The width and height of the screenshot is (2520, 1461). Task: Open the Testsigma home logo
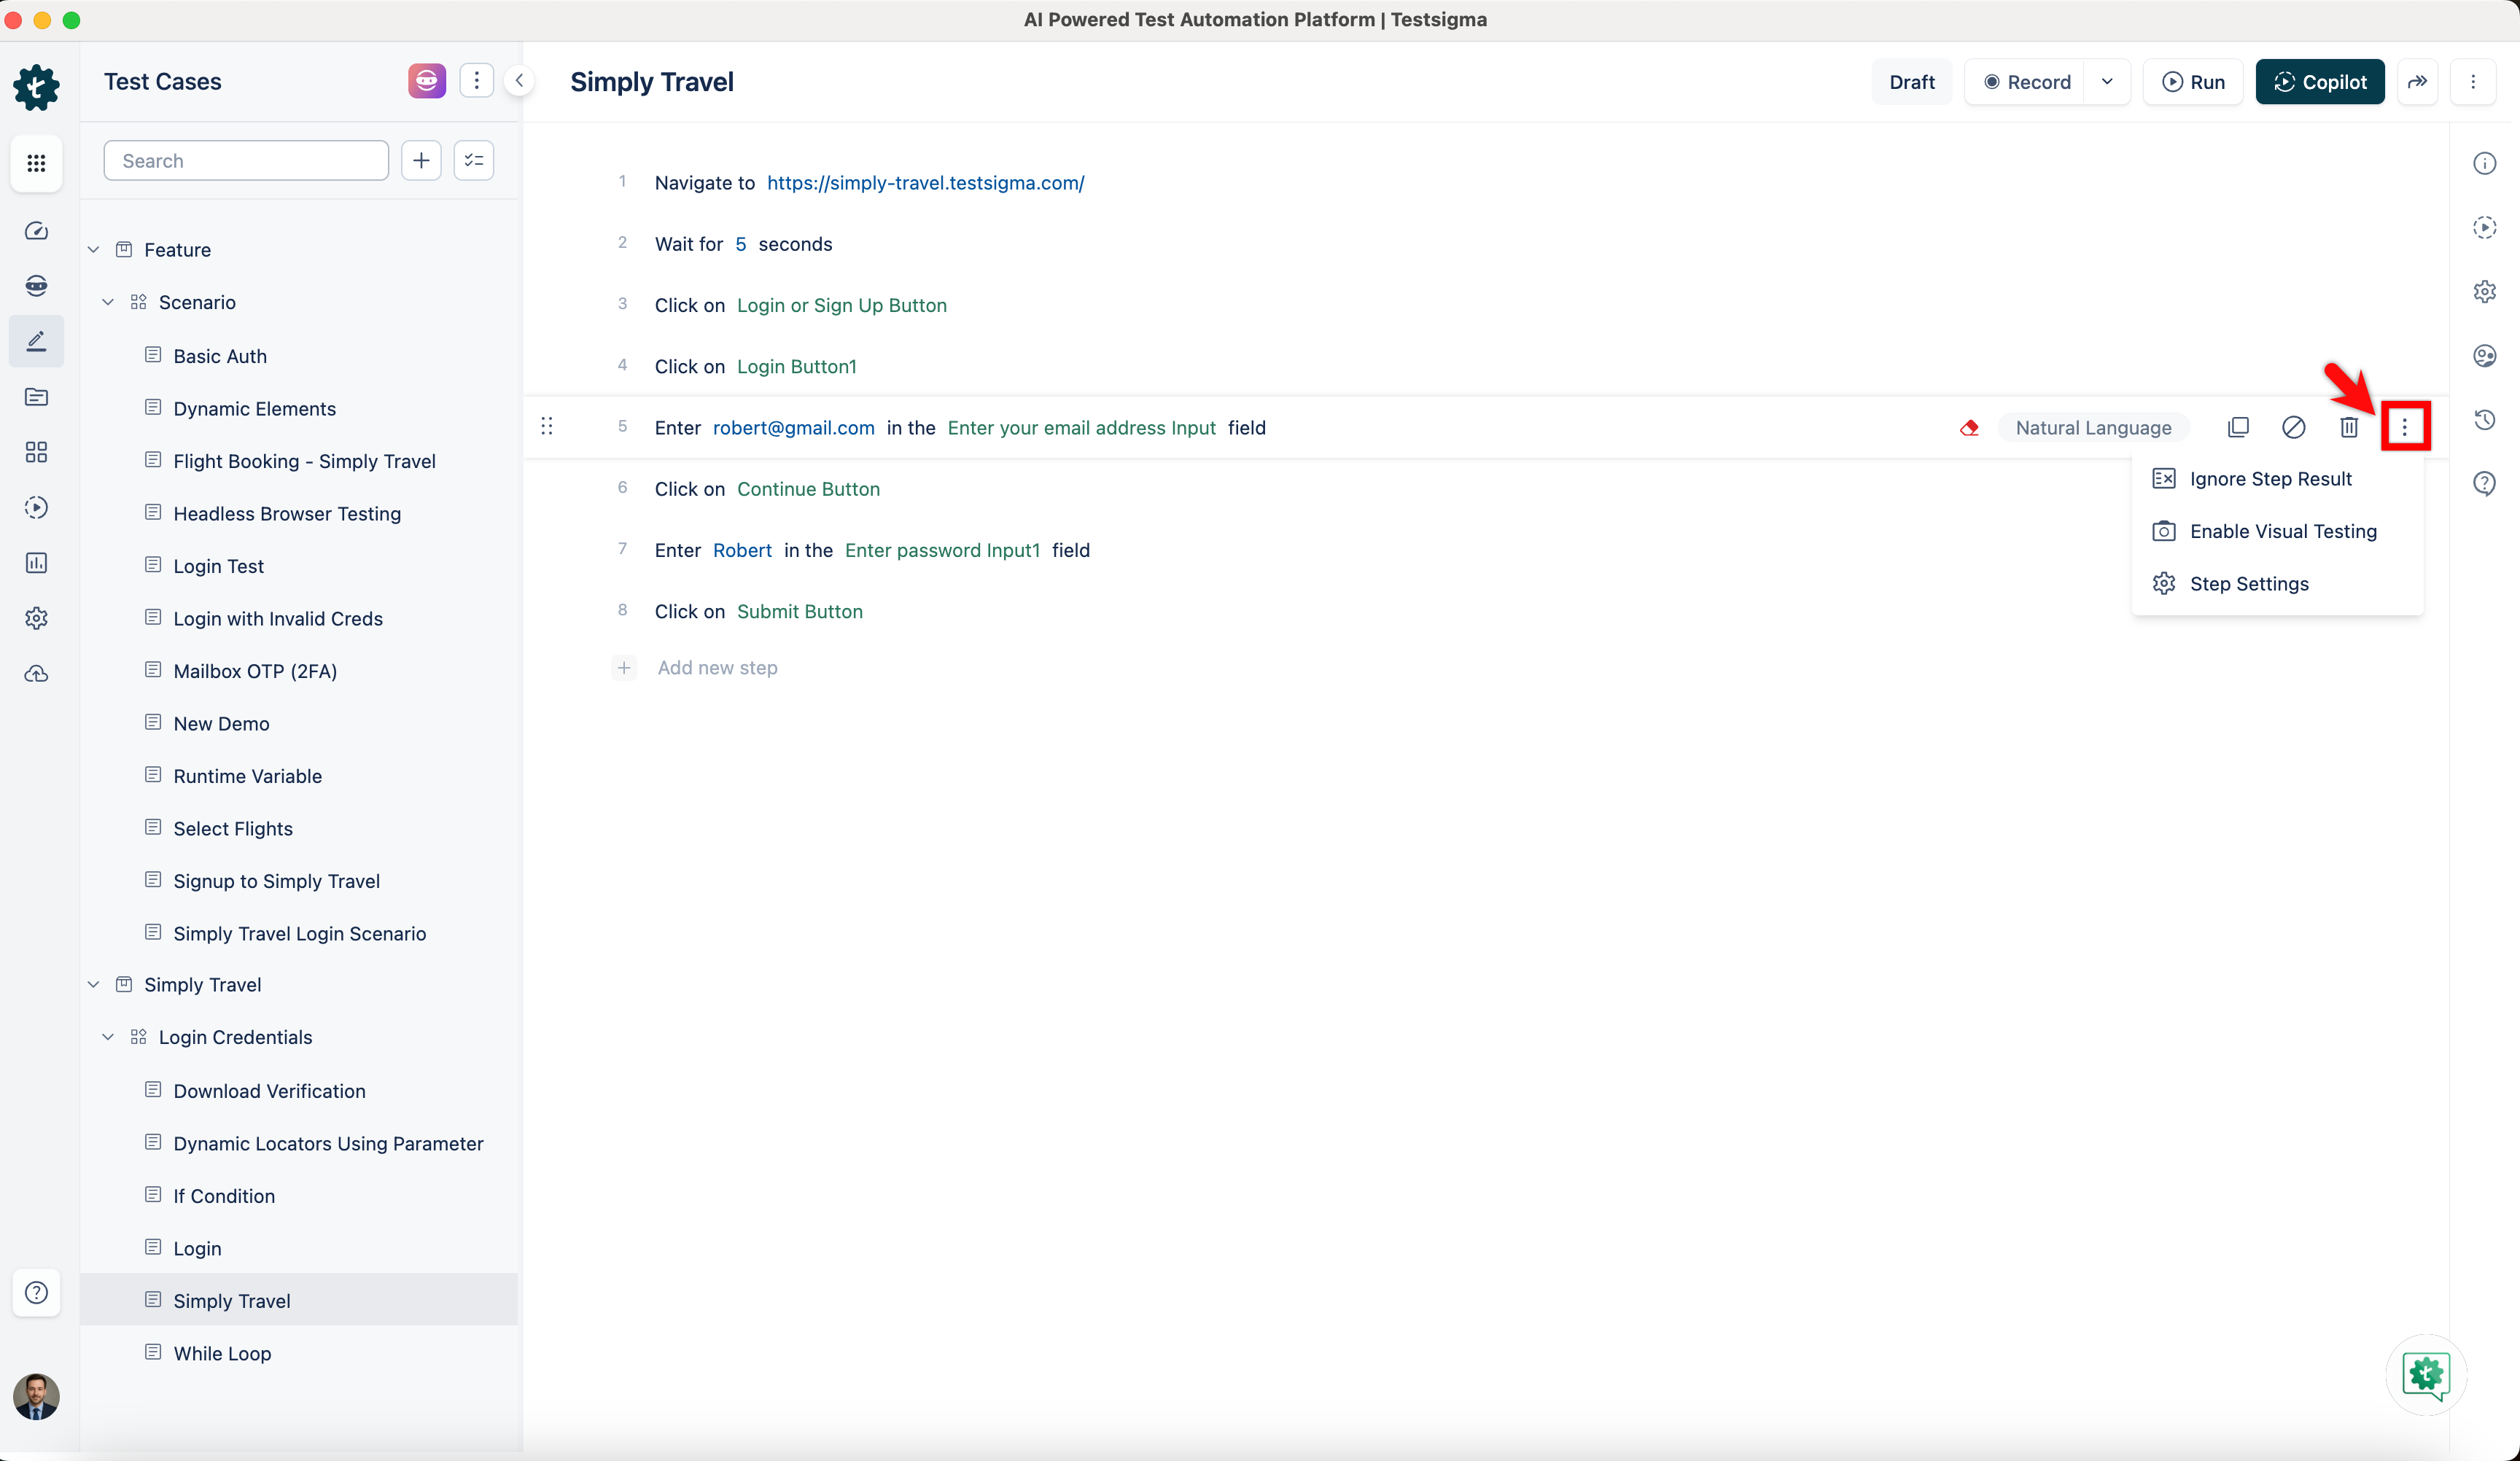click(36, 87)
